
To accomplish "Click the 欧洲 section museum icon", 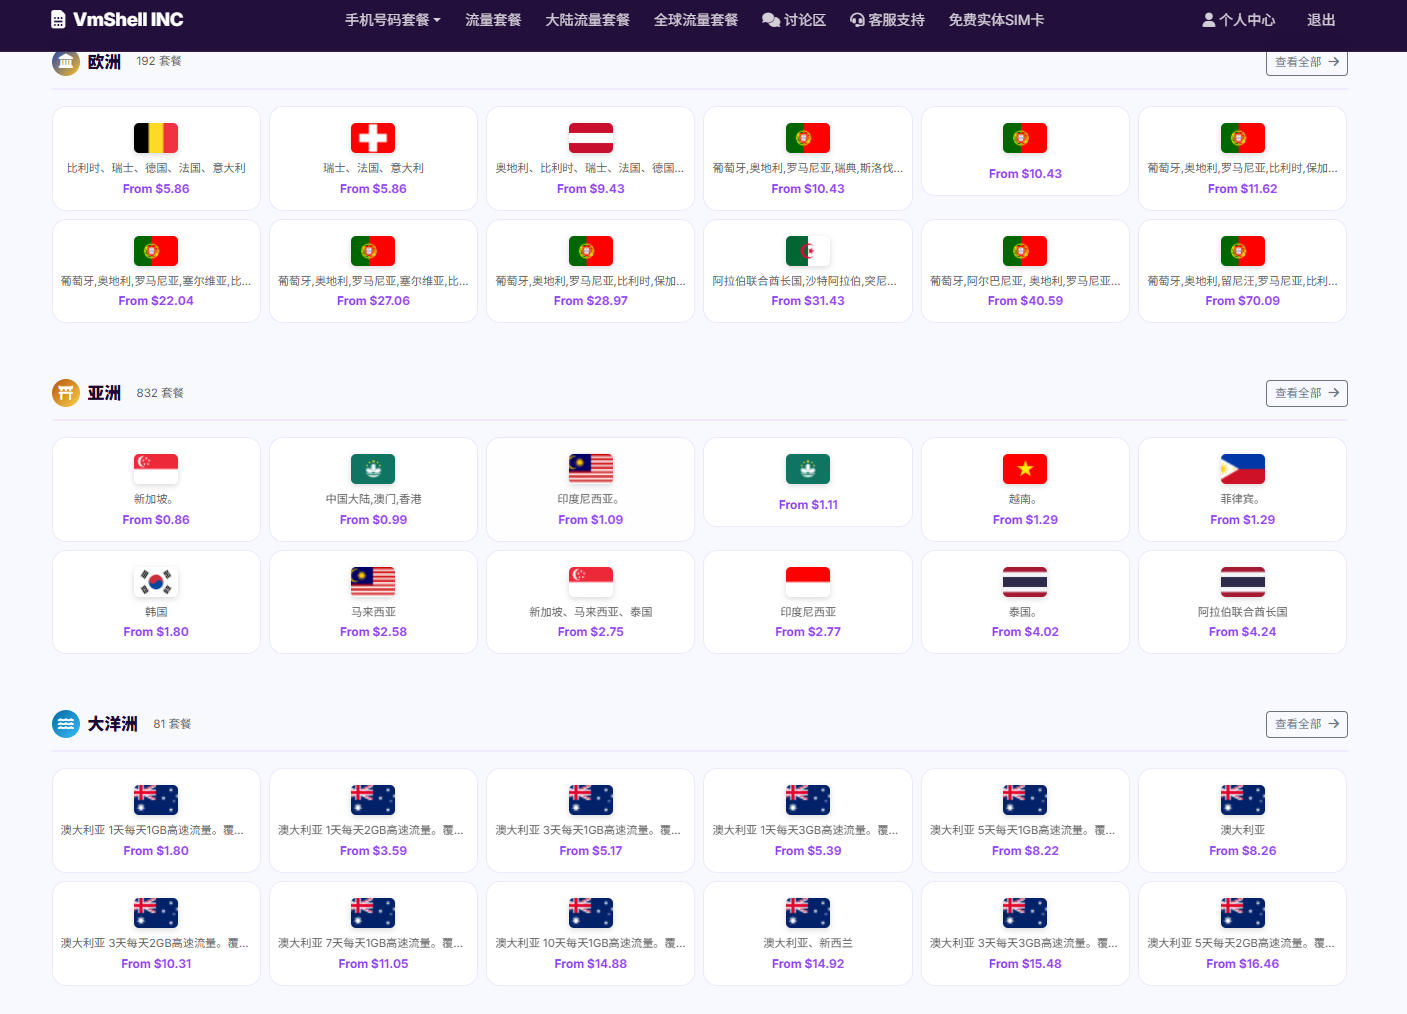I will tap(65, 61).
